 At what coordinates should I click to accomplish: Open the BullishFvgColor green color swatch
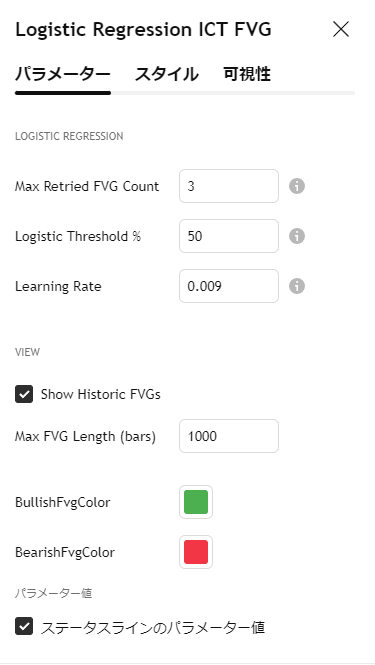click(x=196, y=502)
